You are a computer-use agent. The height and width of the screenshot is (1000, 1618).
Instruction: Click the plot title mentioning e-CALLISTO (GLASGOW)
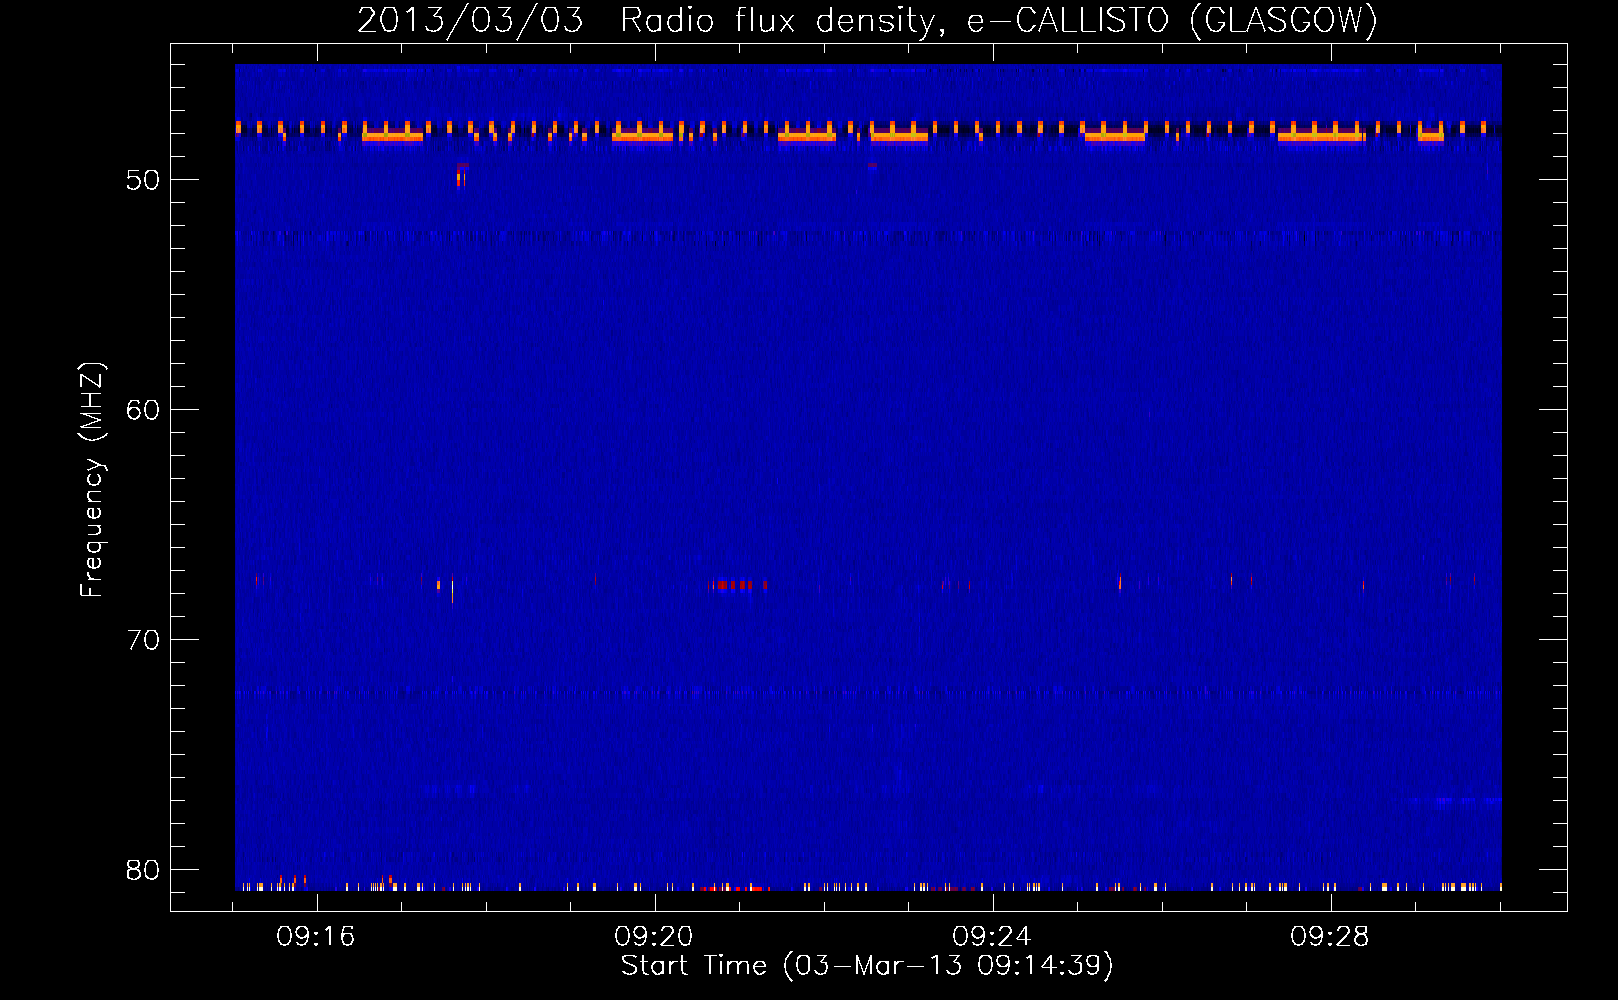(x=867, y=20)
